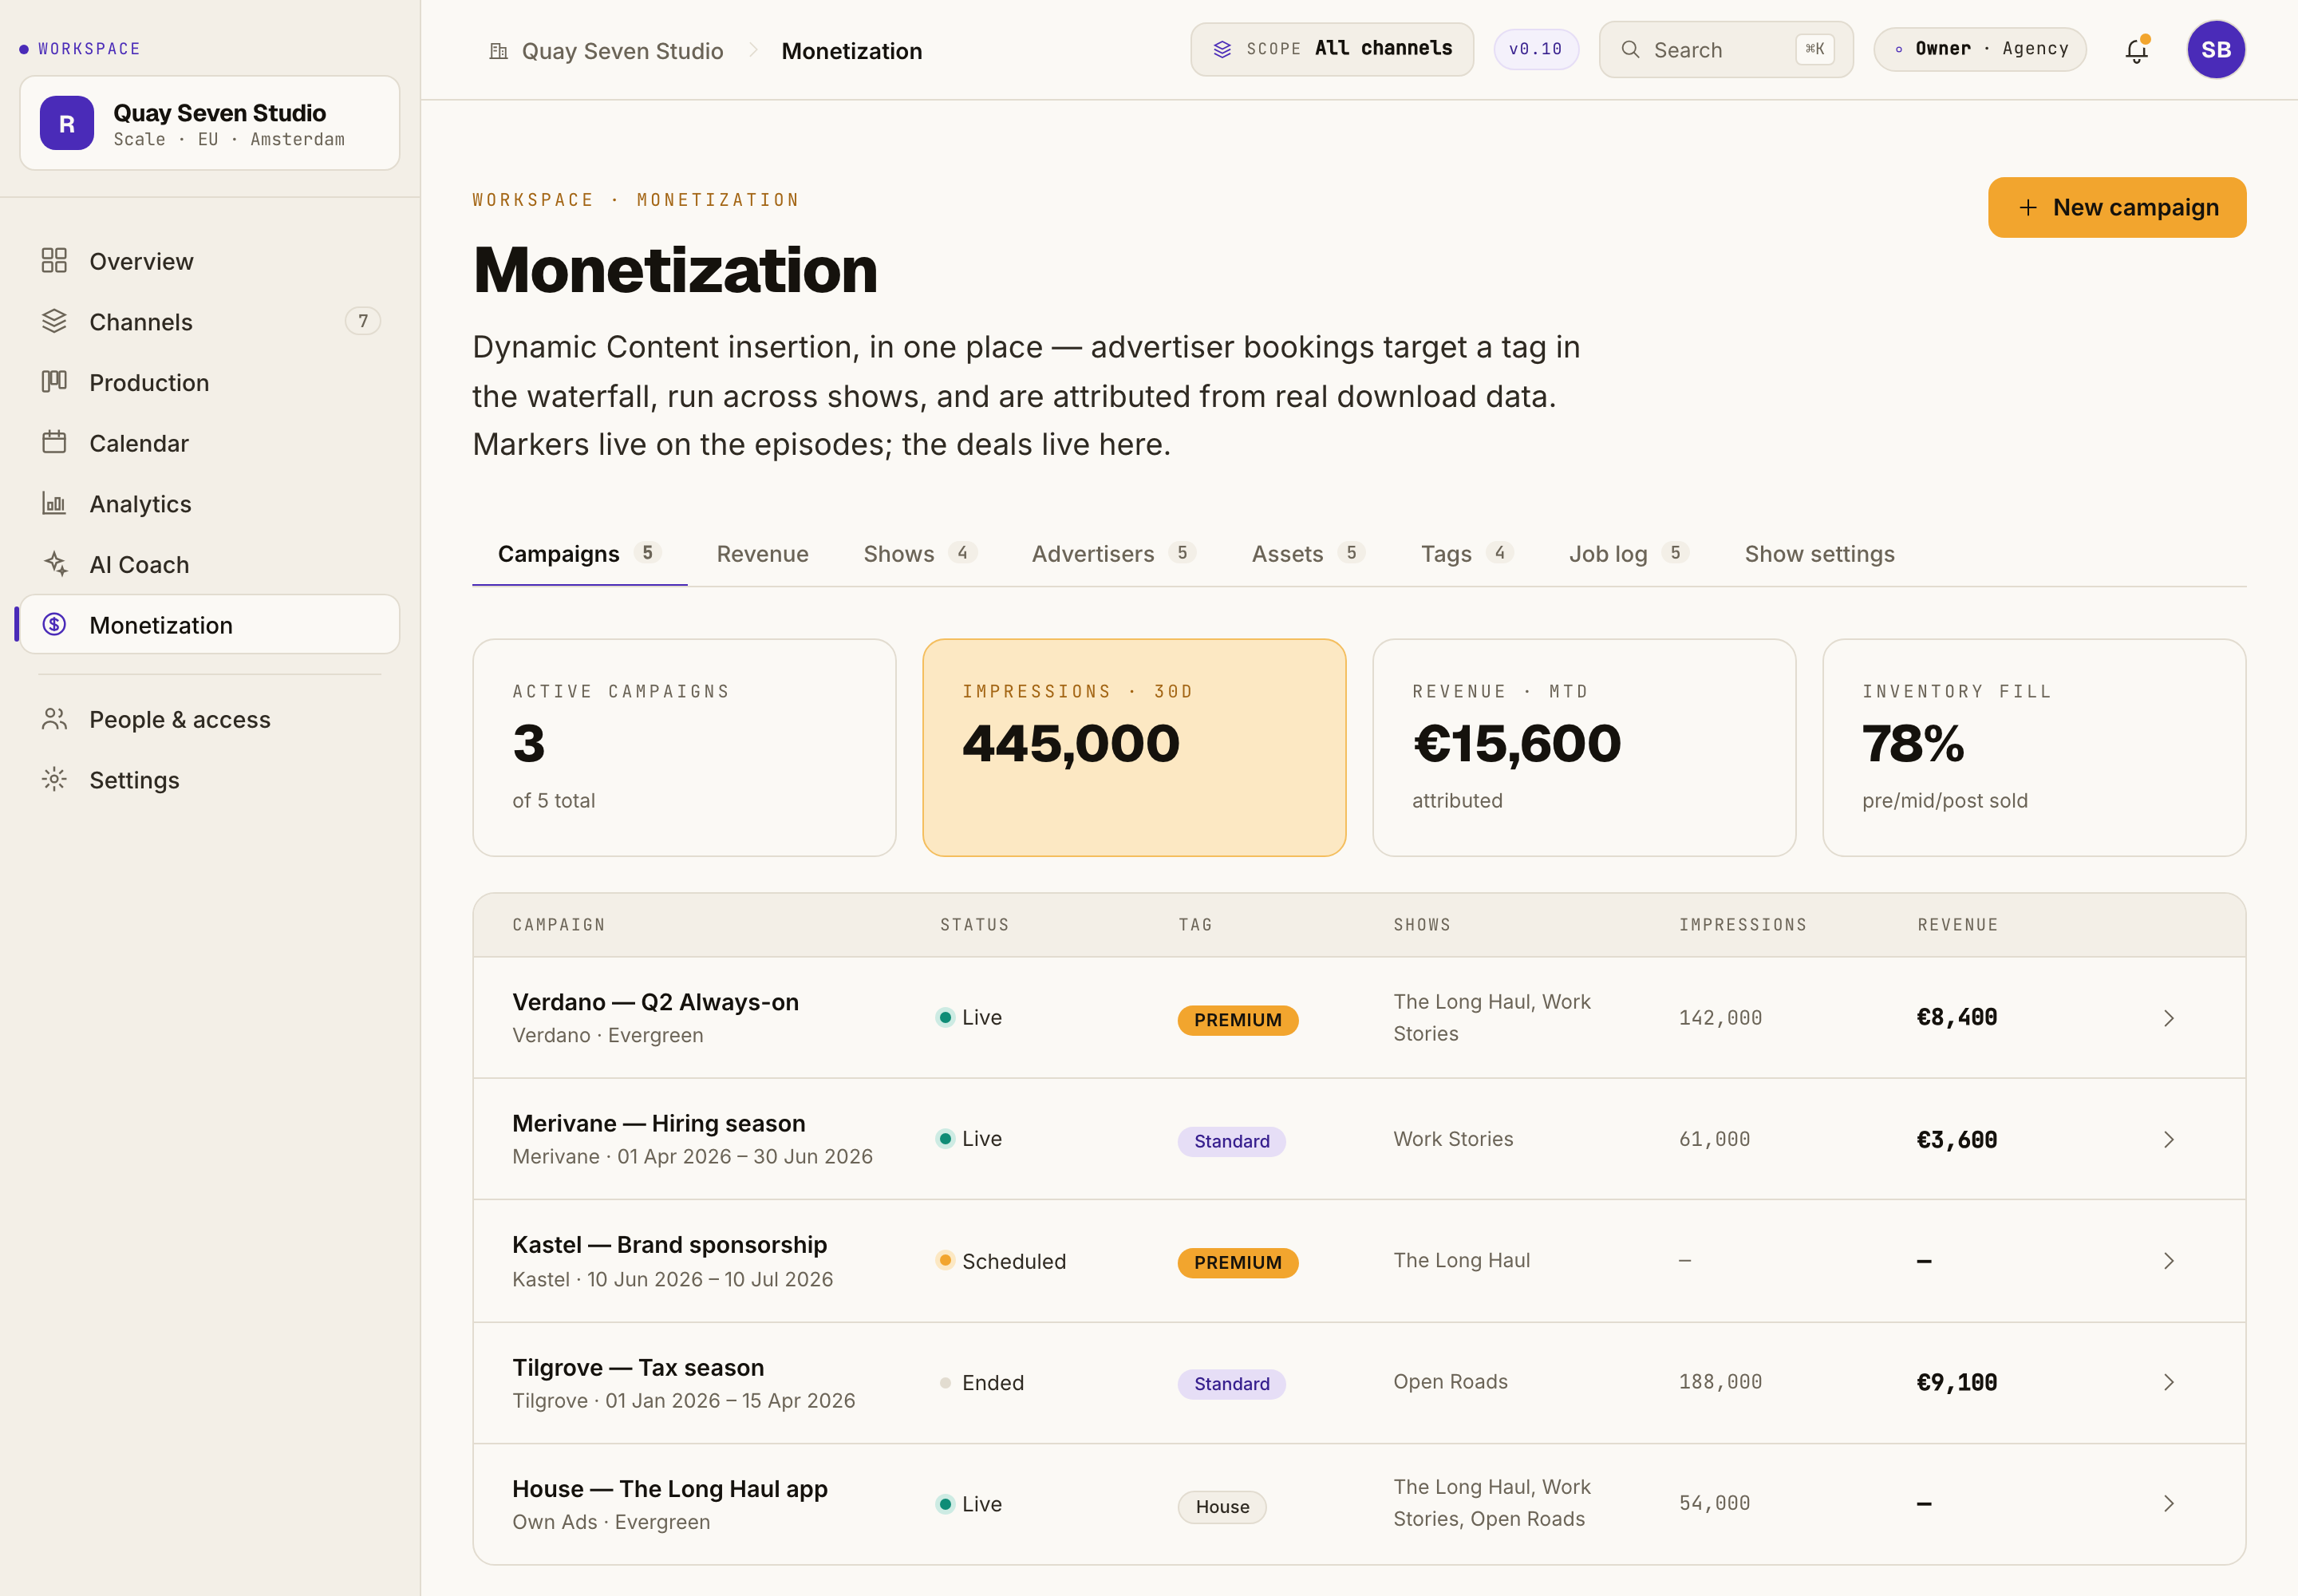This screenshot has width=2298, height=1596.
Task: Click the PREMIUM tag on Kastel row
Action: [x=1238, y=1263]
